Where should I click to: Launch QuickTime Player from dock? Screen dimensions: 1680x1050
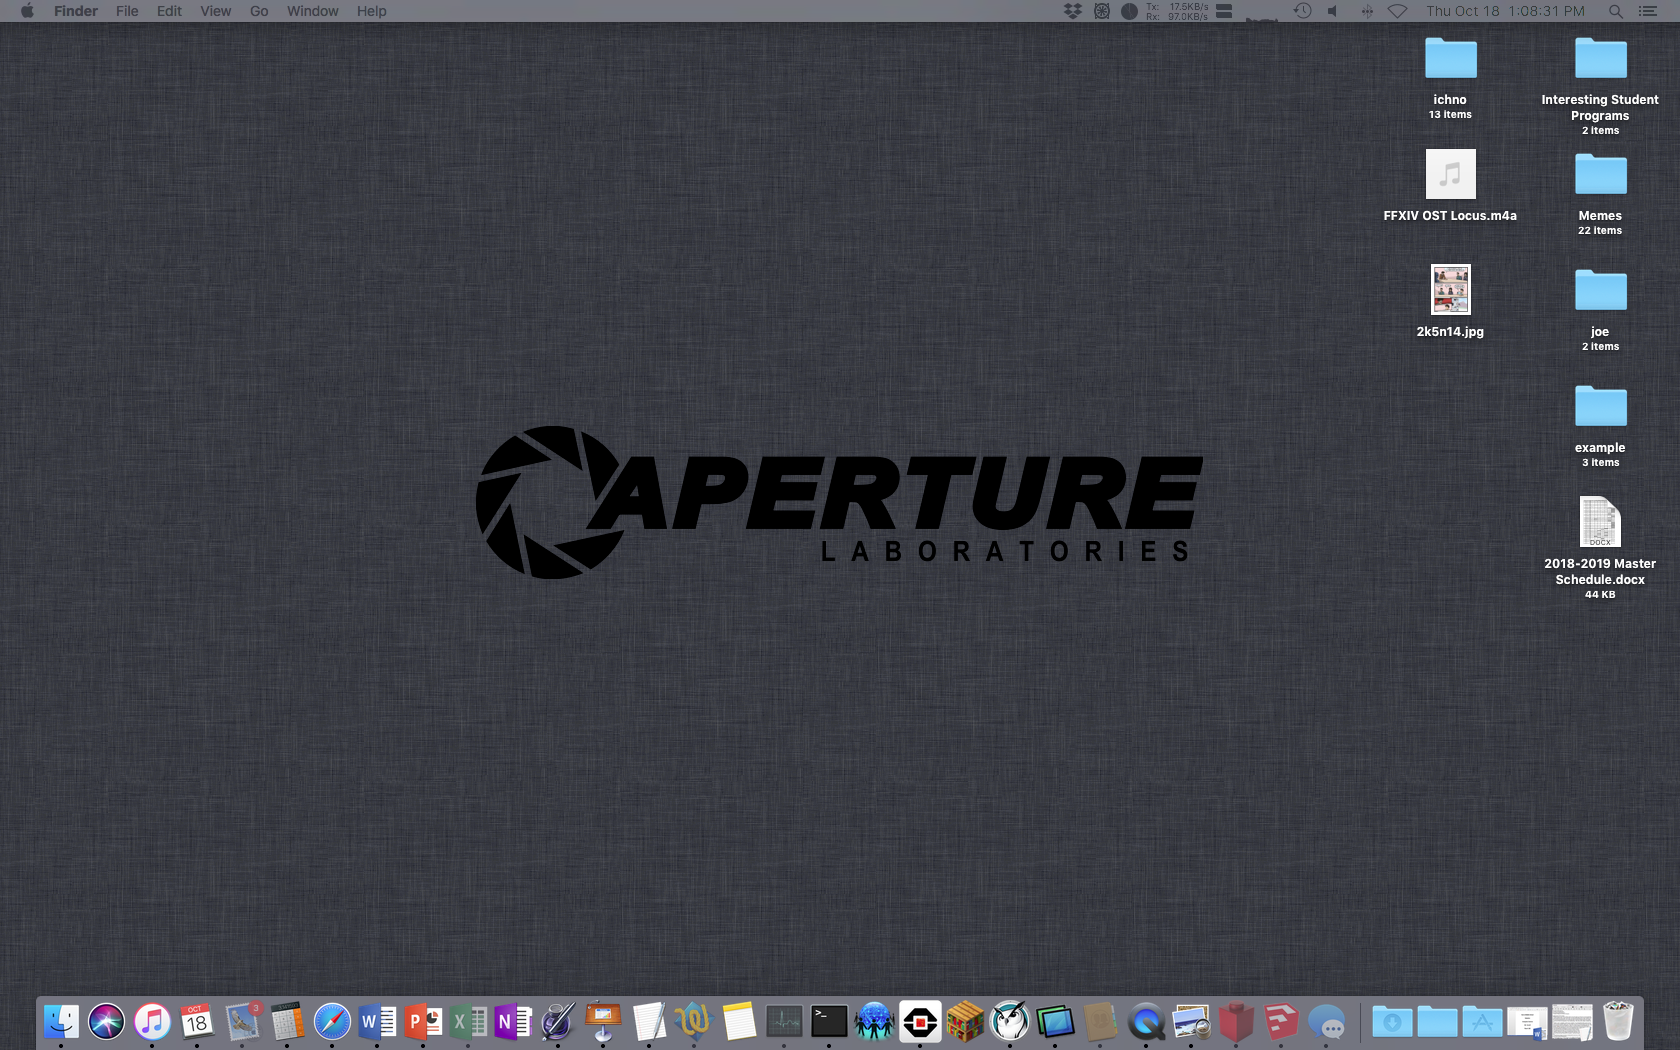pyautogui.click(x=1146, y=1022)
